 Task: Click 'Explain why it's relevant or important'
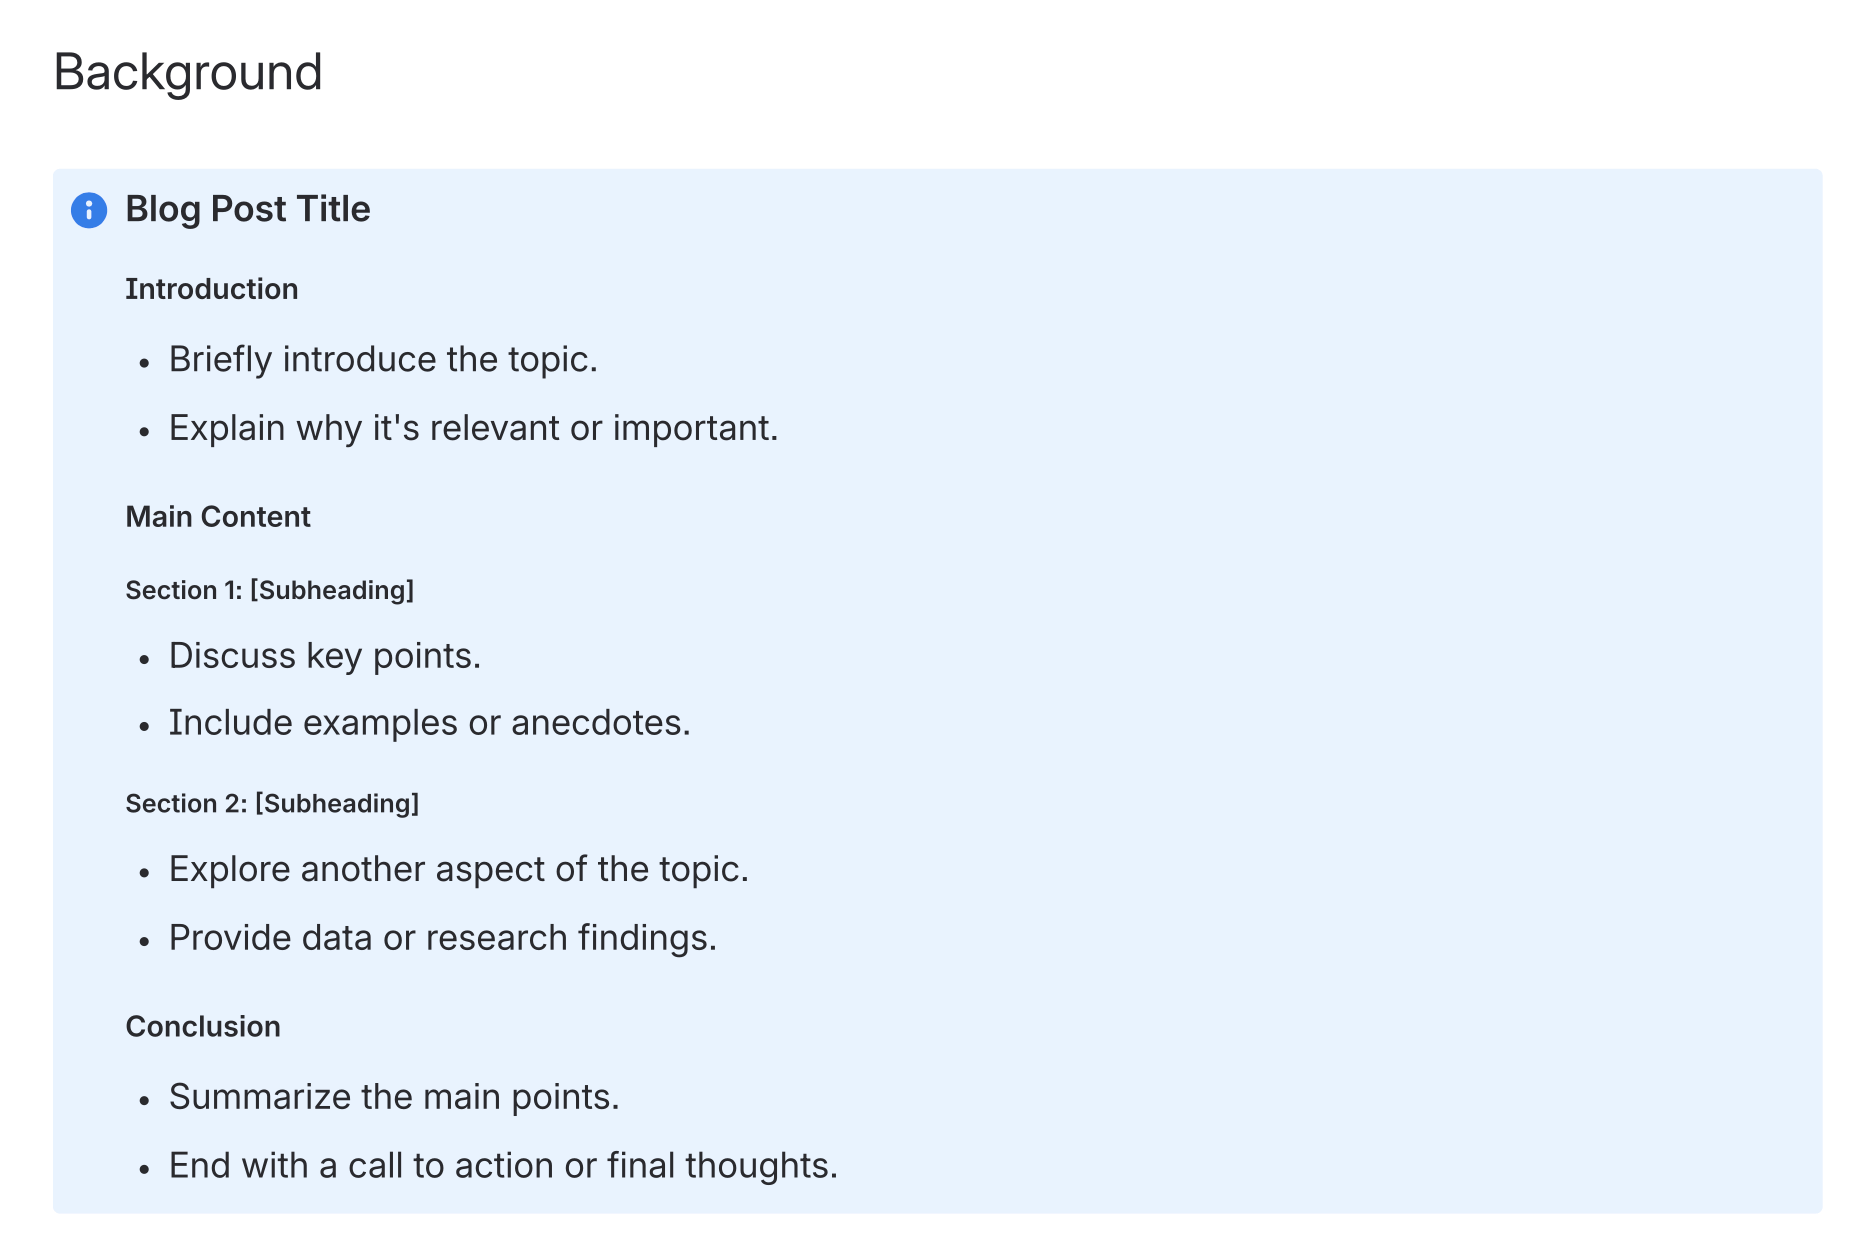[472, 428]
